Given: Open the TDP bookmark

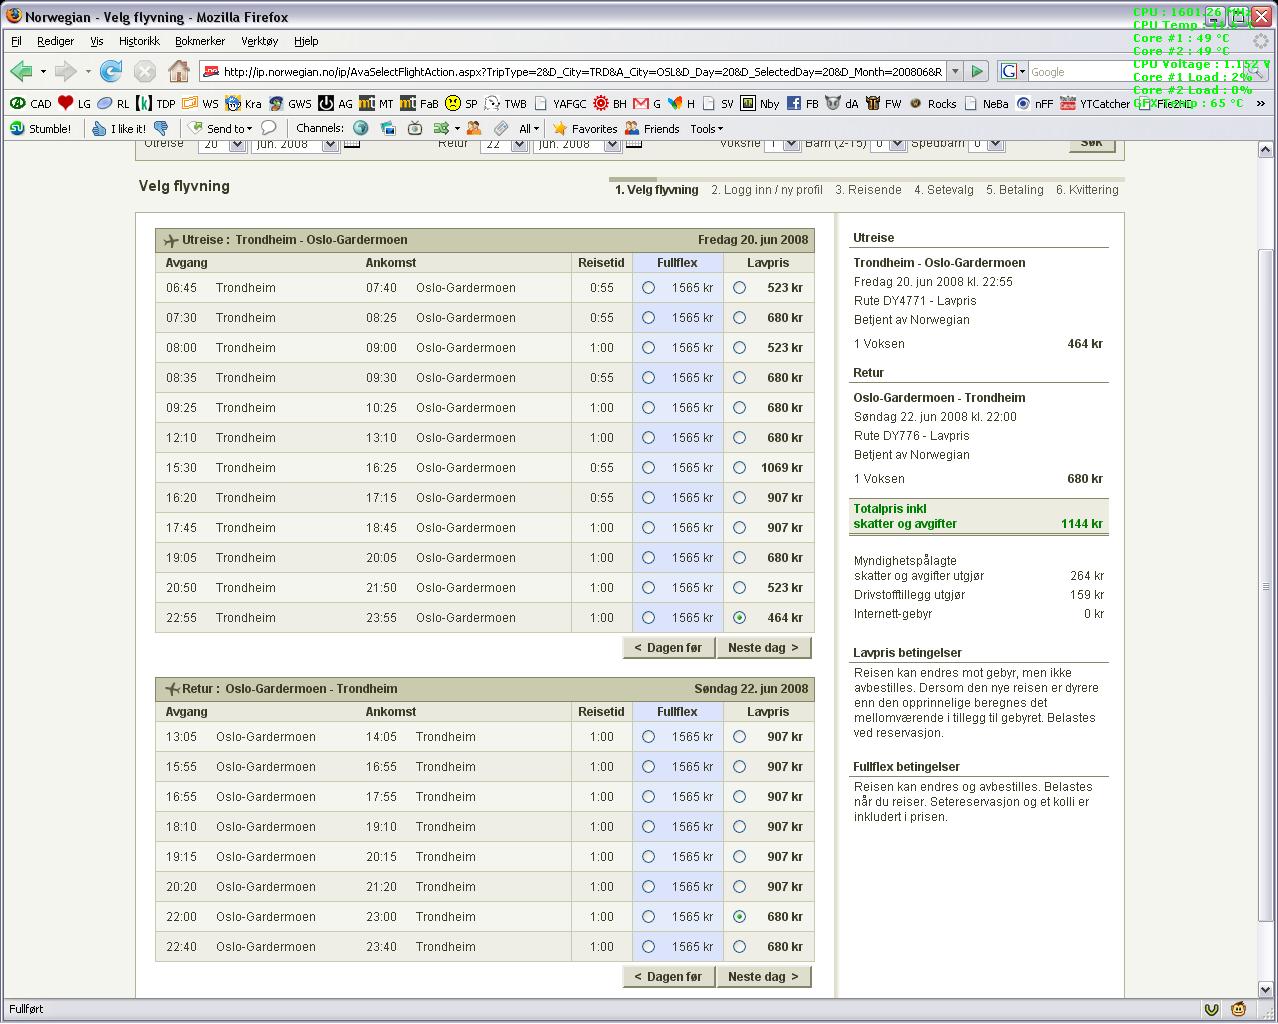Looking at the screenshot, I should click(156, 103).
